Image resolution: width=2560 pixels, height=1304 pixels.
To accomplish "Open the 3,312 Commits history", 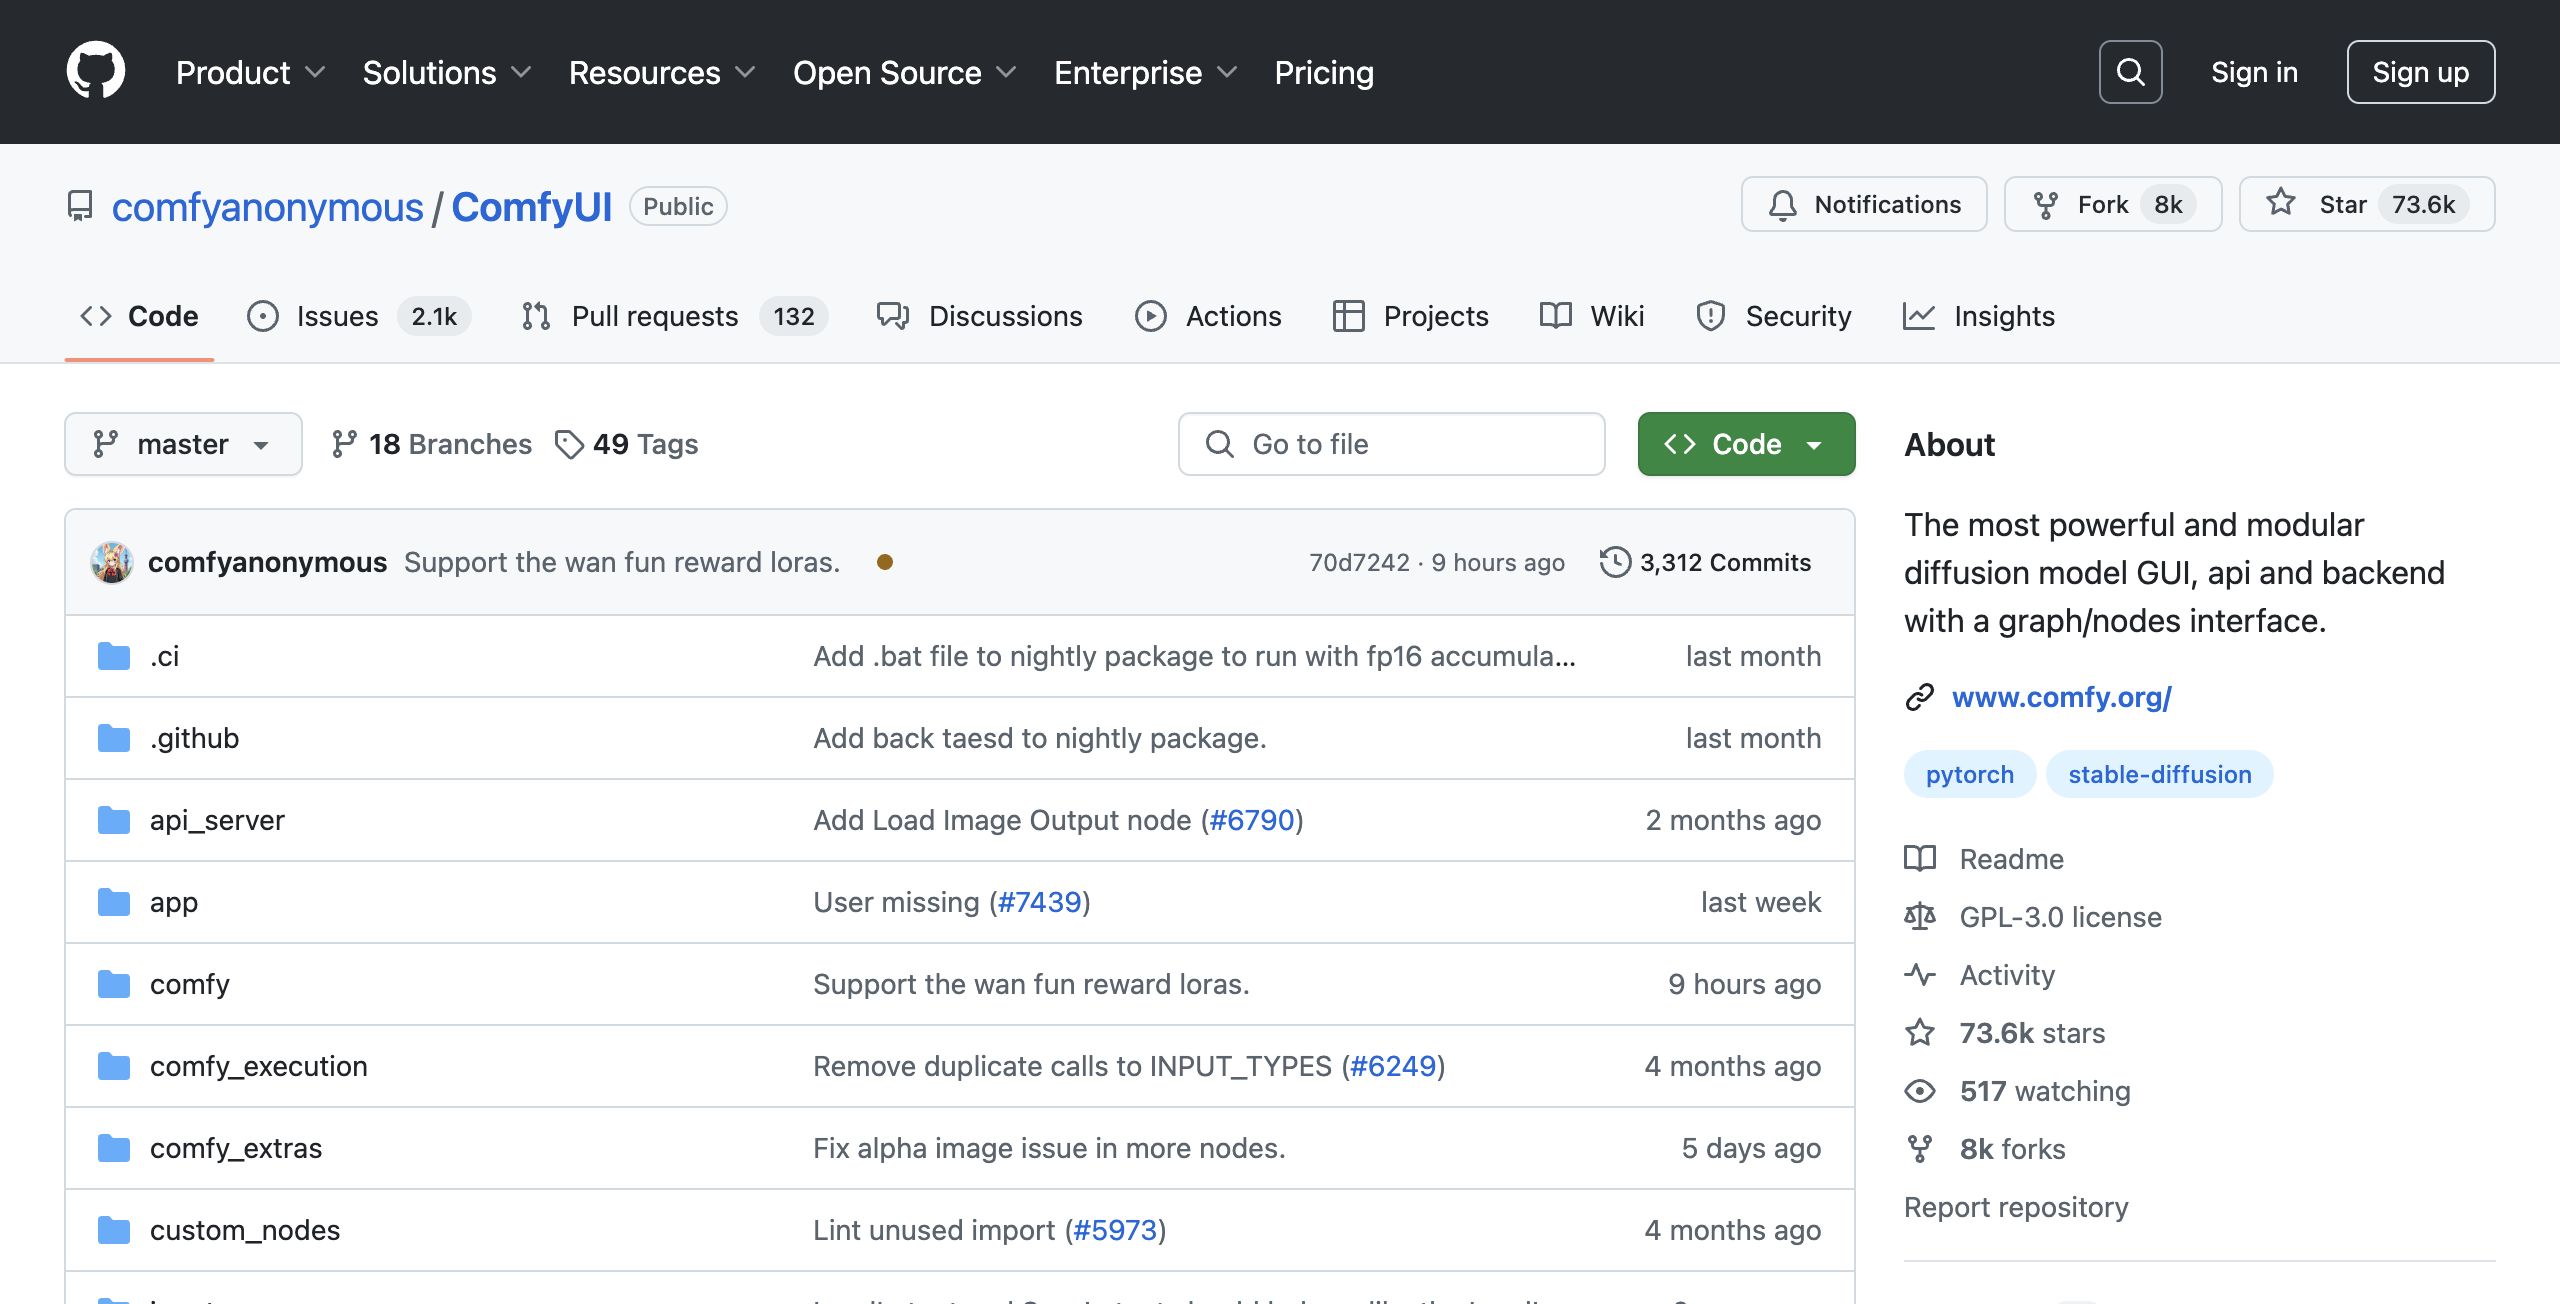I will point(1706,562).
